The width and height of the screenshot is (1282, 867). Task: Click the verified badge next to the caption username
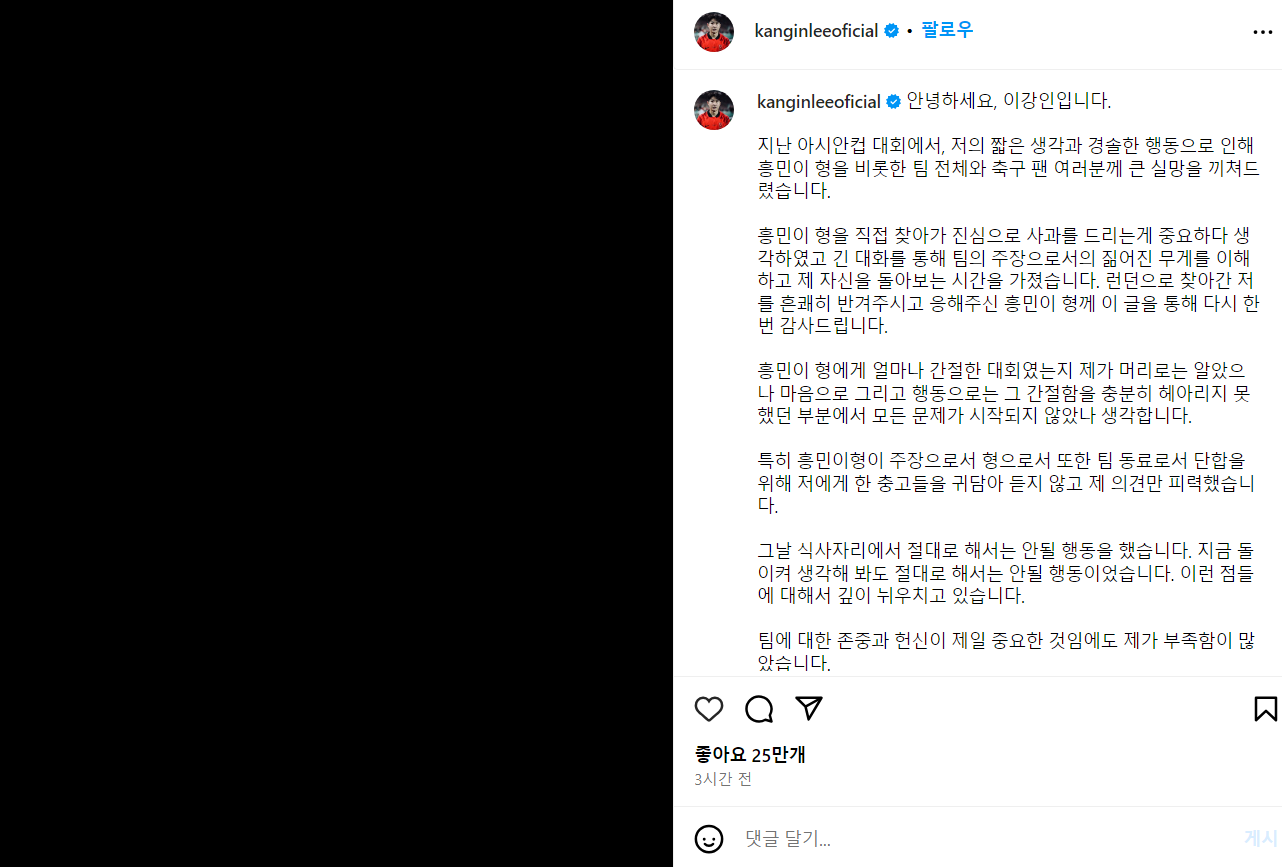[x=893, y=101]
